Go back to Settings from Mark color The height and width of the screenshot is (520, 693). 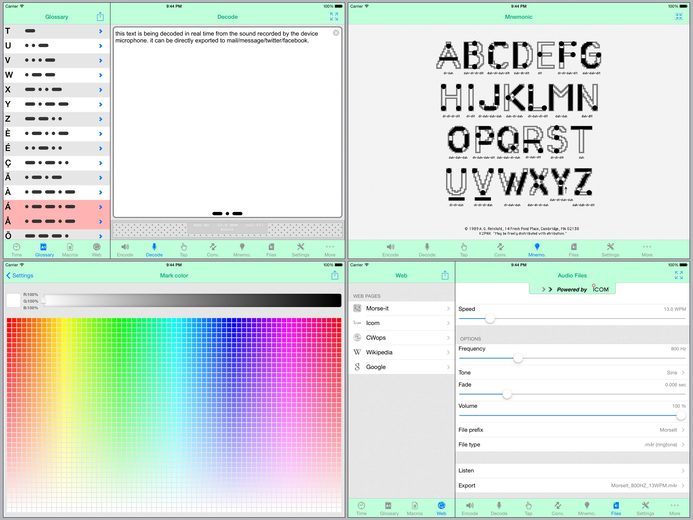point(20,275)
